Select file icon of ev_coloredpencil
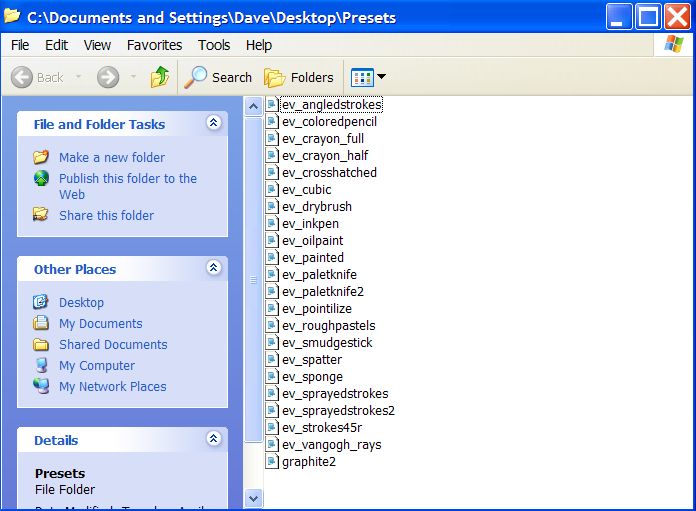The width and height of the screenshot is (696, 511). pos(272,122)
